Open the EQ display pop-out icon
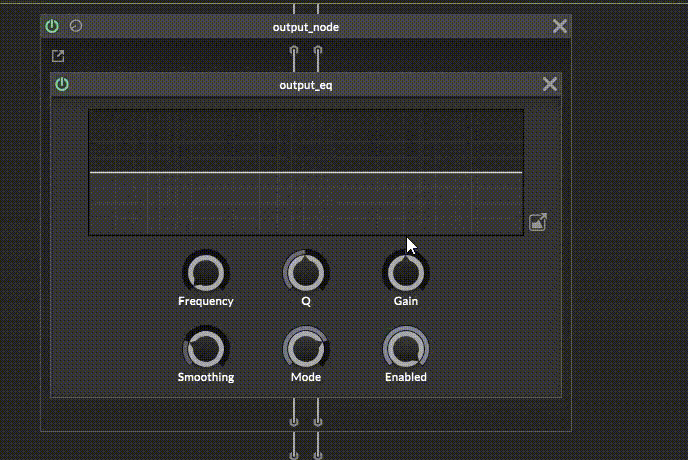 pos(538,222)
